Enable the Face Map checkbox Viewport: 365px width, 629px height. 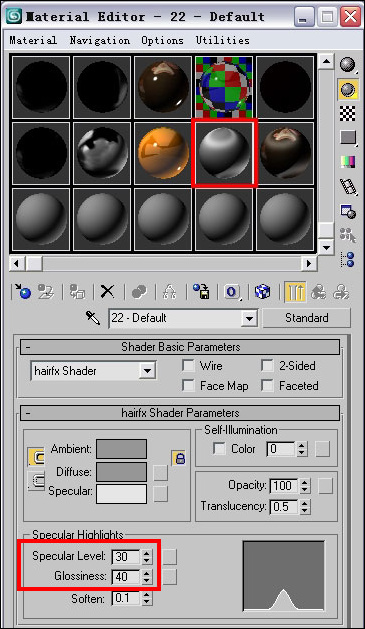point(188,386)
